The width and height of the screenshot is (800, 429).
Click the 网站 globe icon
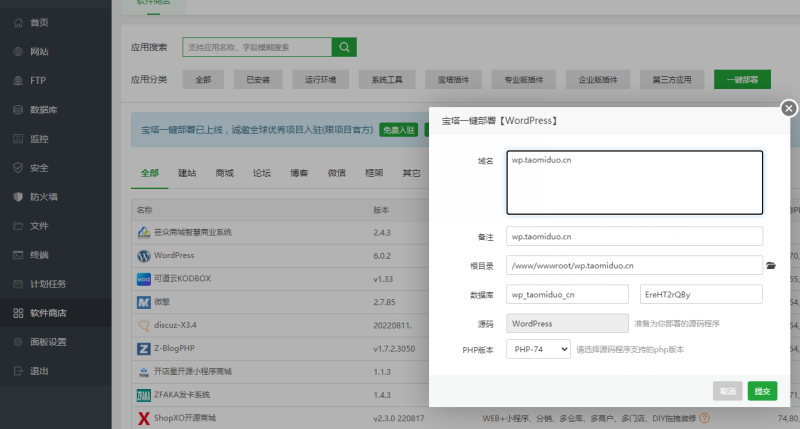(18, 52)
